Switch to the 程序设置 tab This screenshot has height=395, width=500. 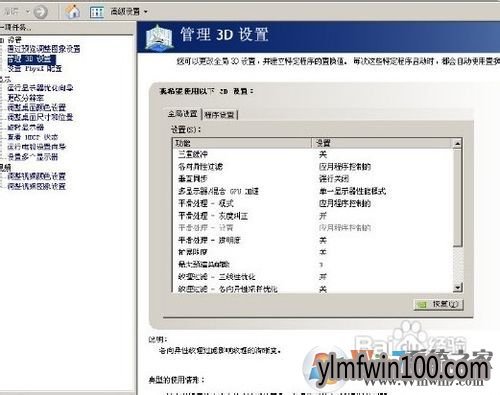click(x=219, y=115)
